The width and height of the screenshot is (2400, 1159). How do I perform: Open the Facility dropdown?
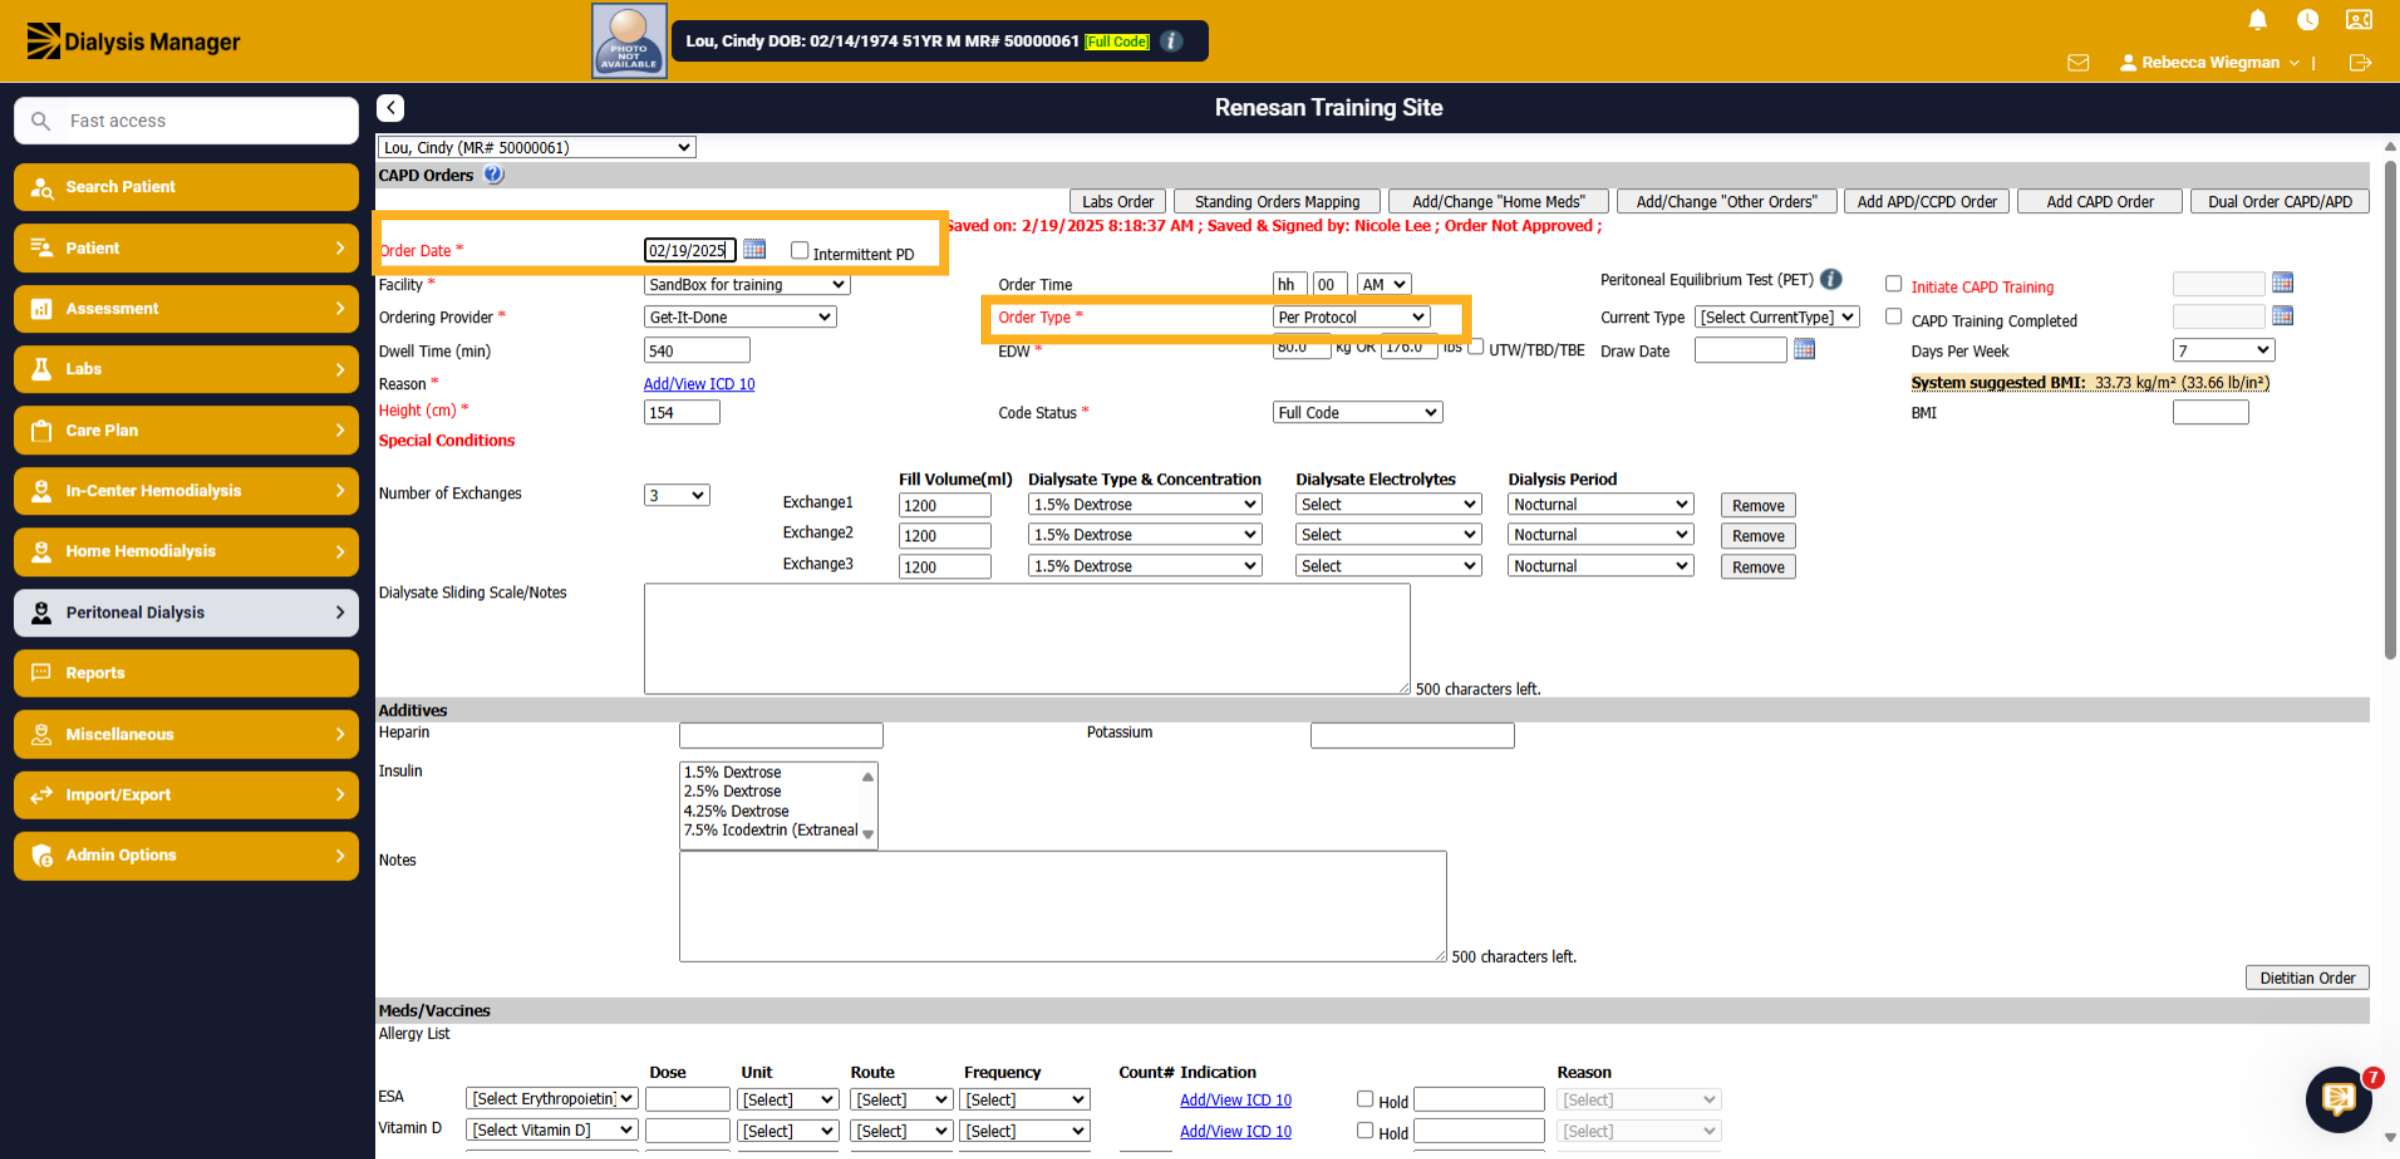747,285
